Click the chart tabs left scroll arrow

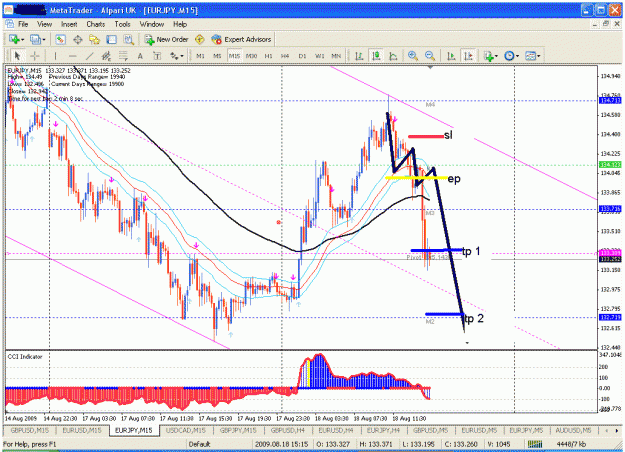pos(607,431)
